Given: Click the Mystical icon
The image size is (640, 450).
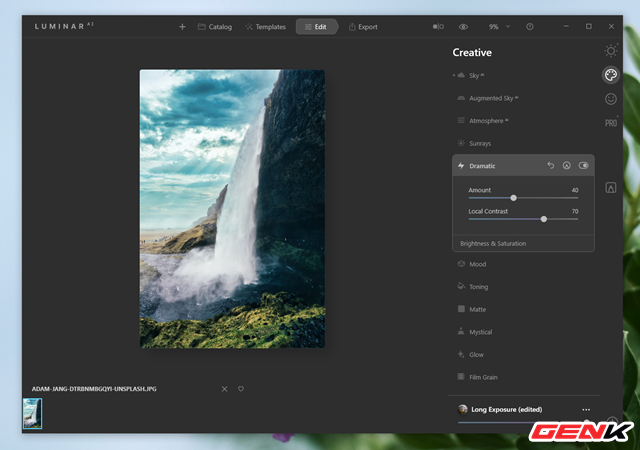Looking at the screenshot, I should tap(461, 331).
